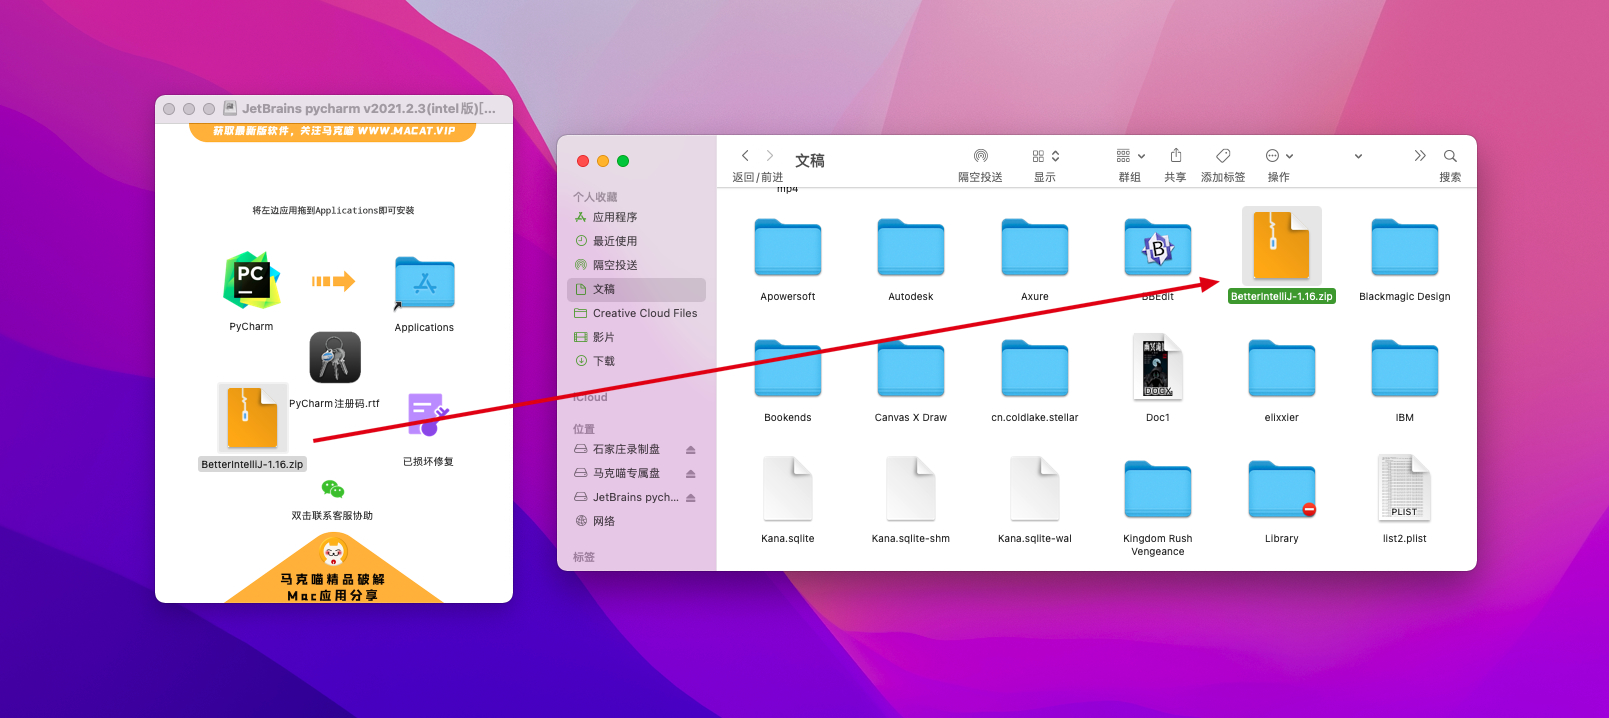Select 文稿 in the Finder sidebar
Screen dimensions: 1609x718
pos(636,289)
